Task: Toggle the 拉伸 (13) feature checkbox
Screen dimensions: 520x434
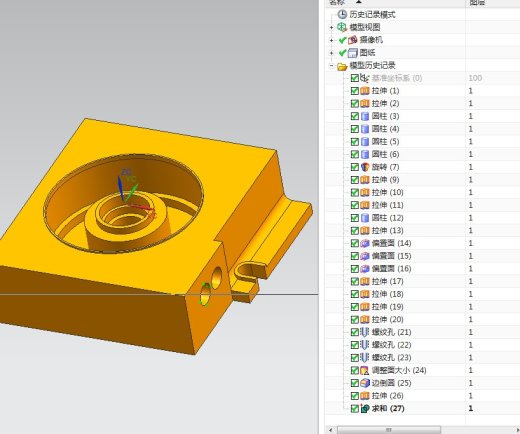Action: (x=355, y=231)
